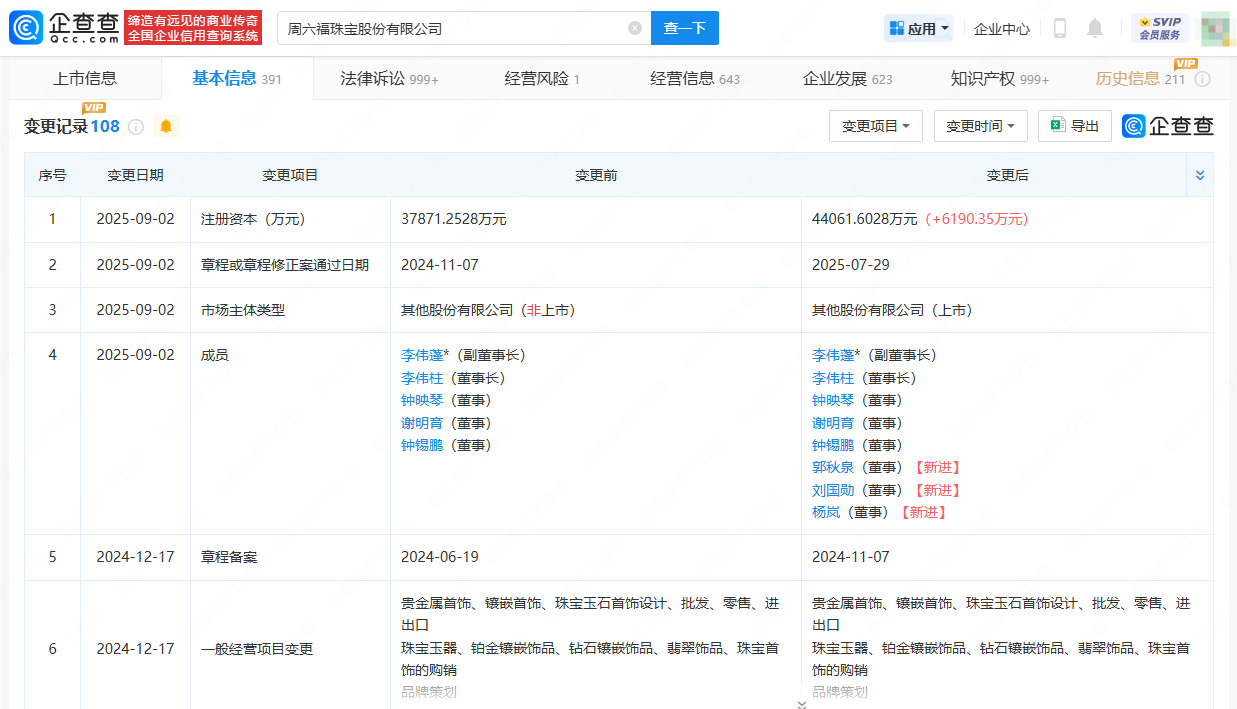Toggle the orange change-alert bell
This screenshot has width=1237, height=709.
[x=165, y=127]
